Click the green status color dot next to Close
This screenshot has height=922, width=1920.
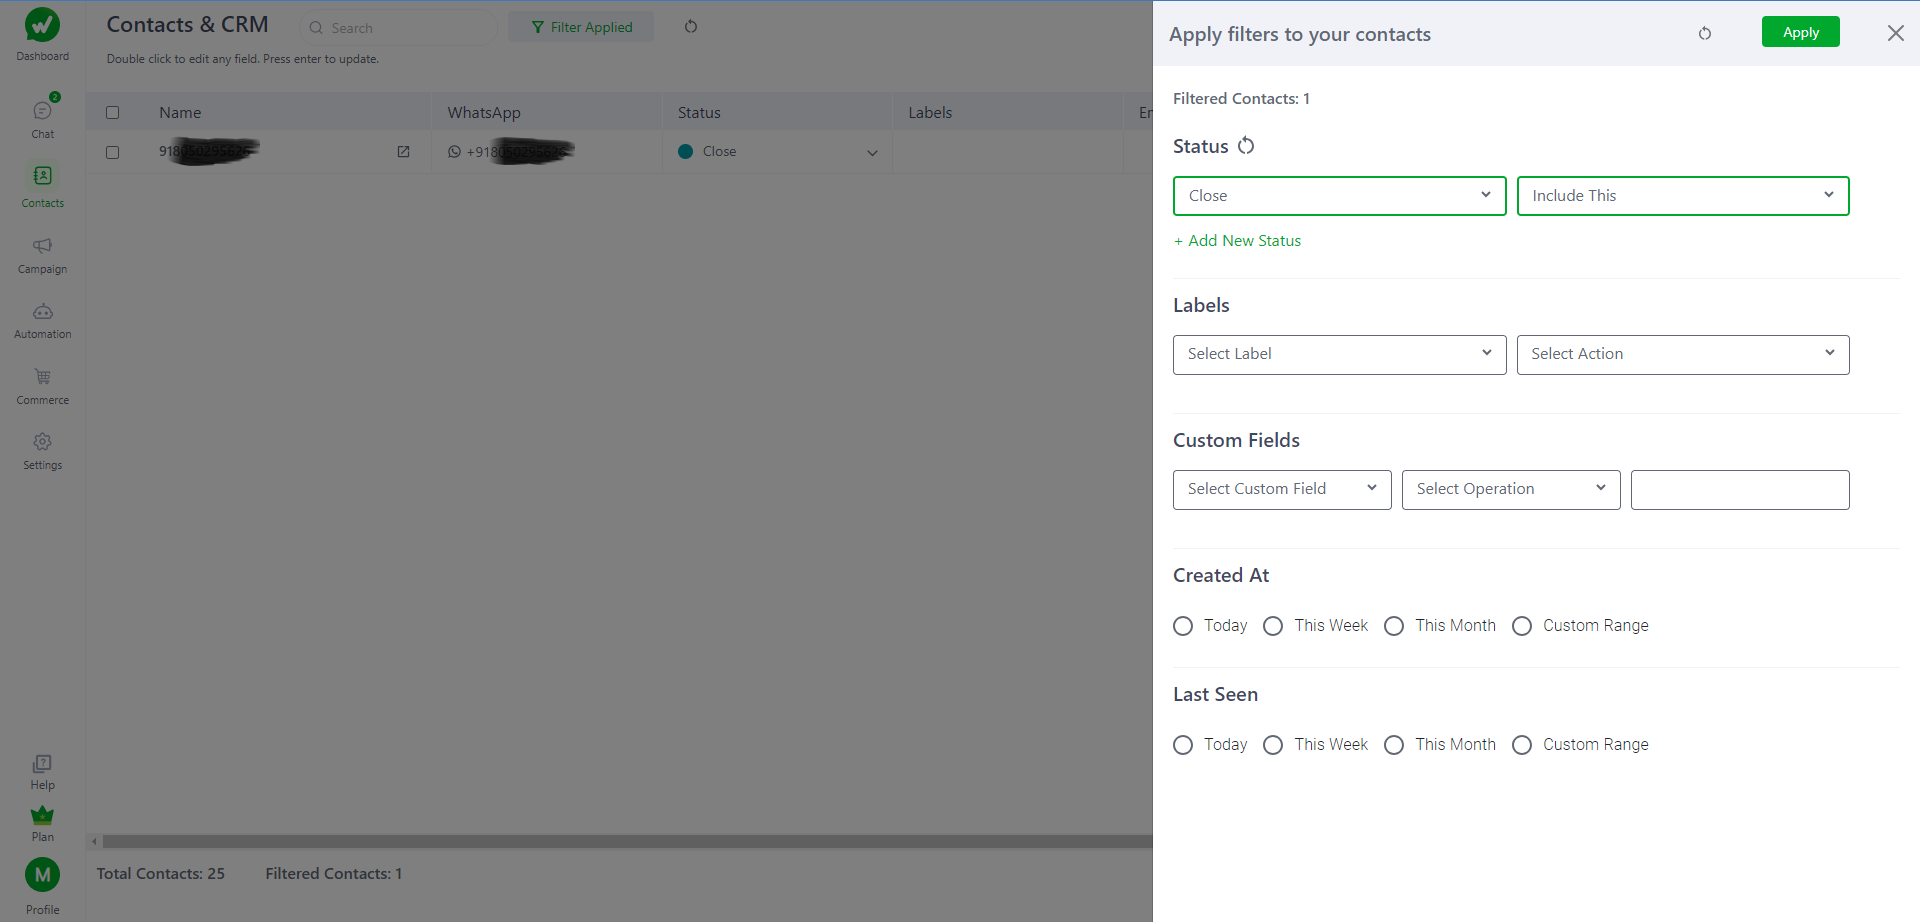tap(686, 151)
